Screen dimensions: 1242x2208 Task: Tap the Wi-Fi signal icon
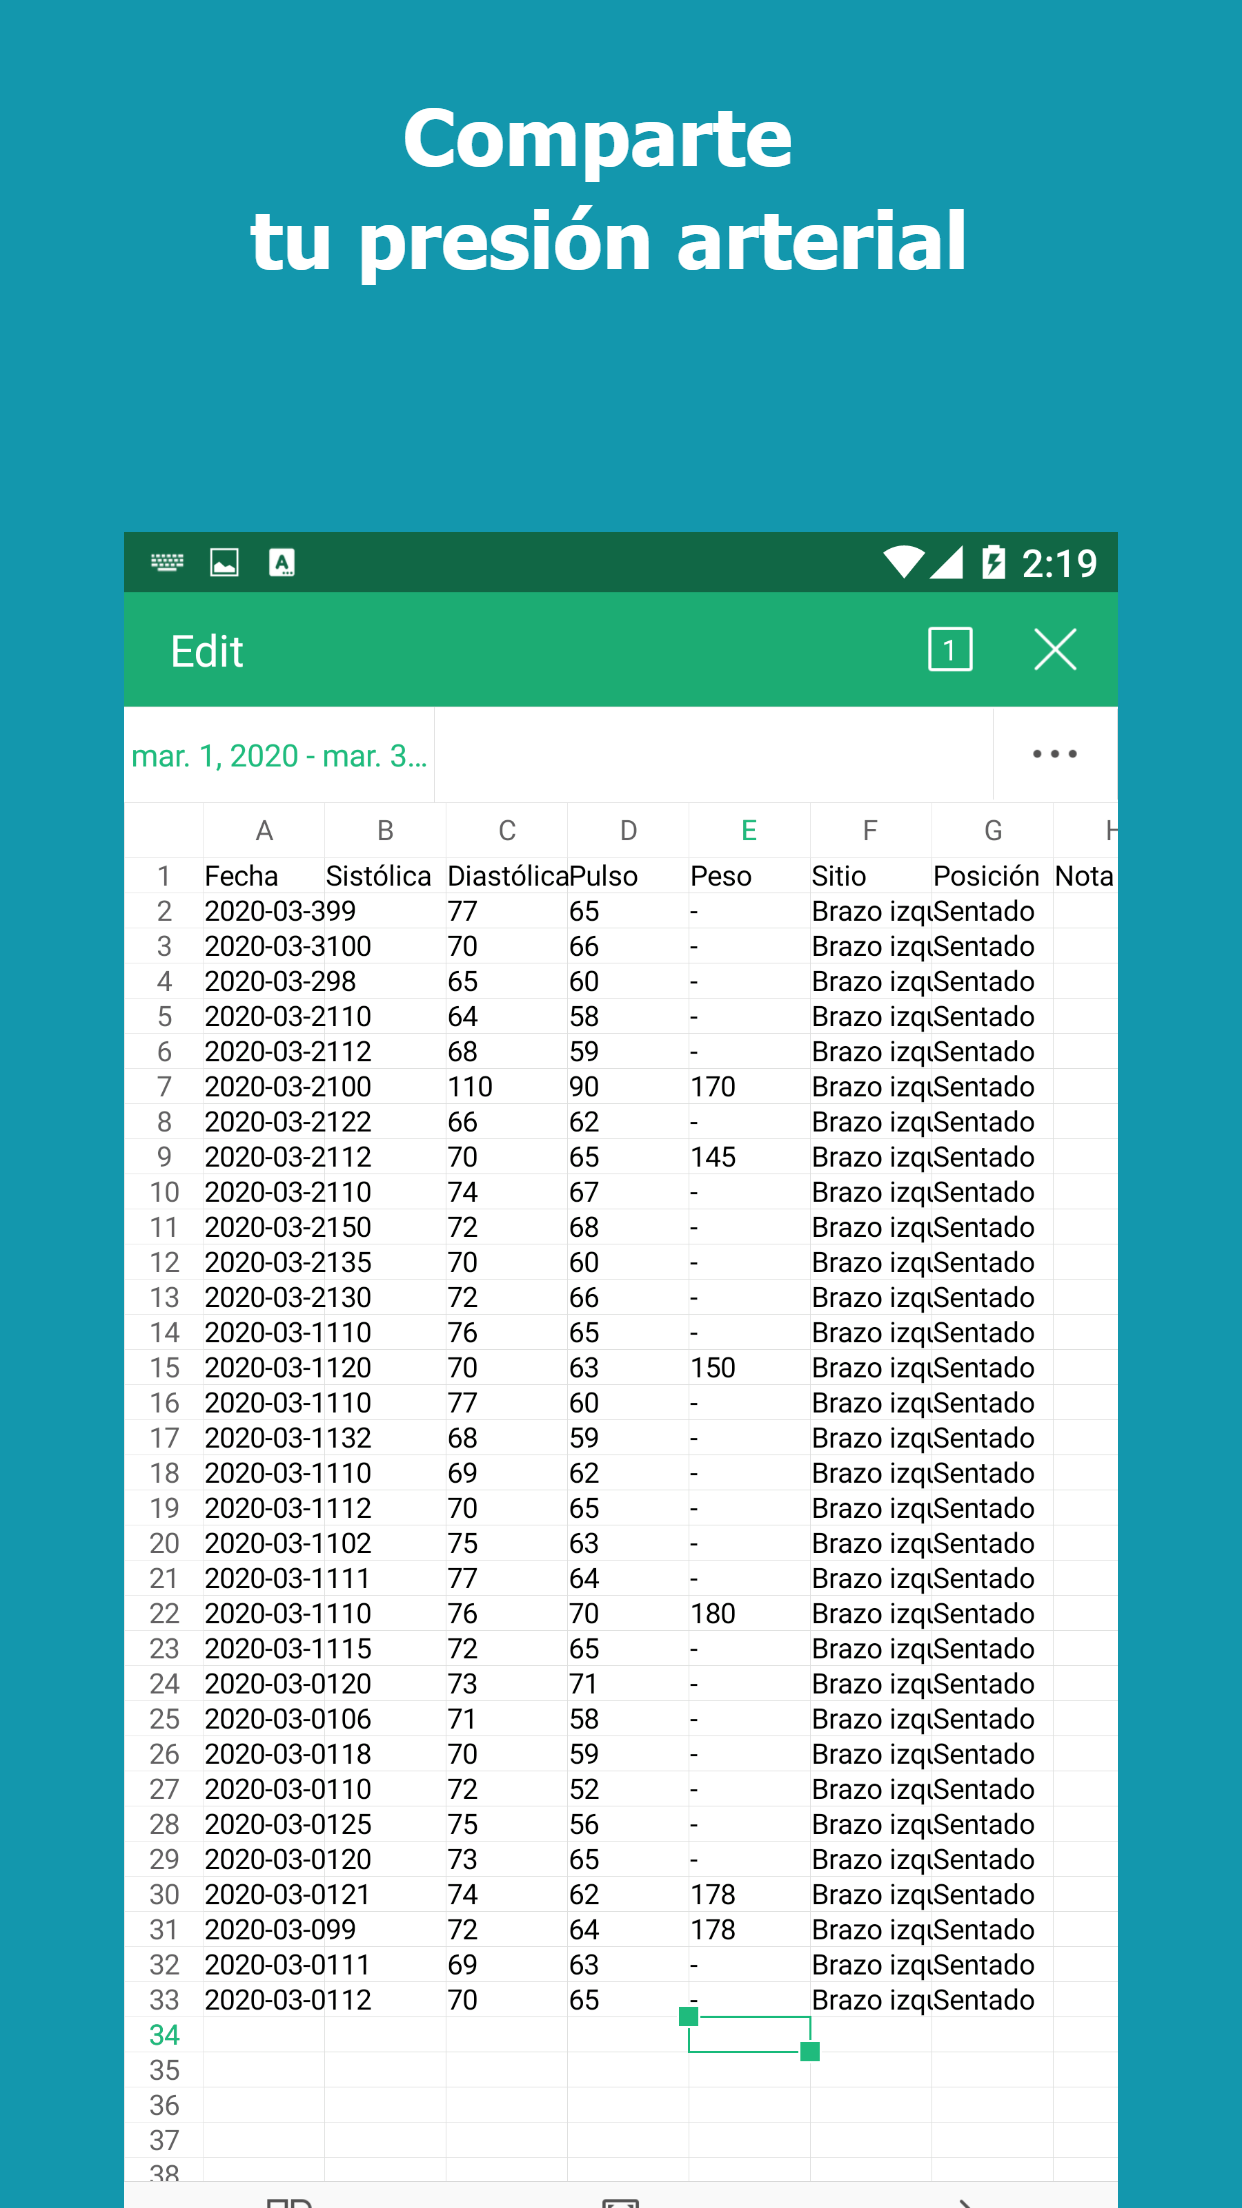click(x=903, y=562)
